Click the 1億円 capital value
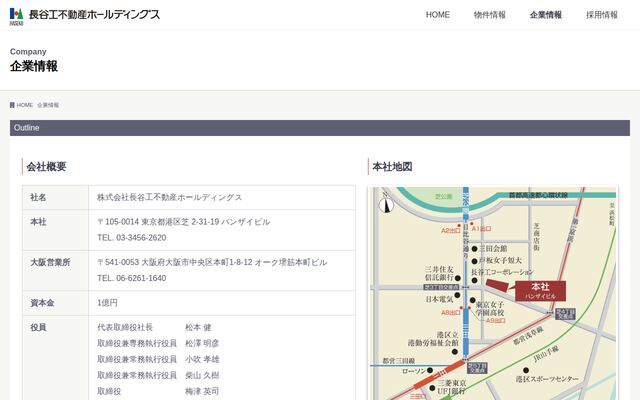Screen dimensions: 640x400 coord(107,303)
